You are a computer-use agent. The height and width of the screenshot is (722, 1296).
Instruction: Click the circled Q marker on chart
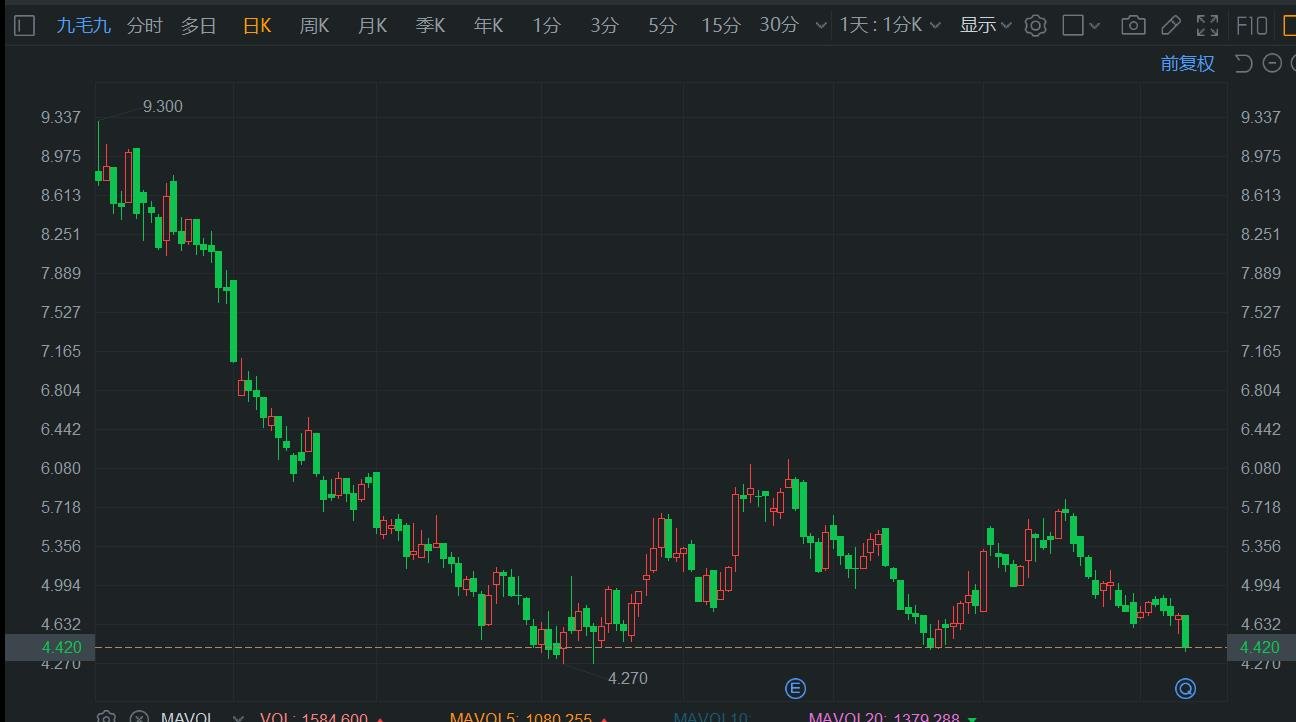pos(1185,688)
